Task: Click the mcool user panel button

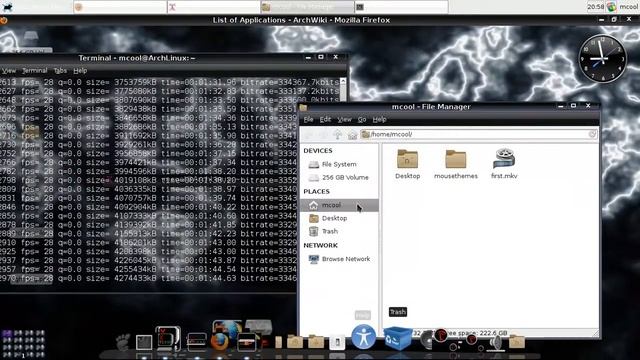Action: tap(629, 7)
